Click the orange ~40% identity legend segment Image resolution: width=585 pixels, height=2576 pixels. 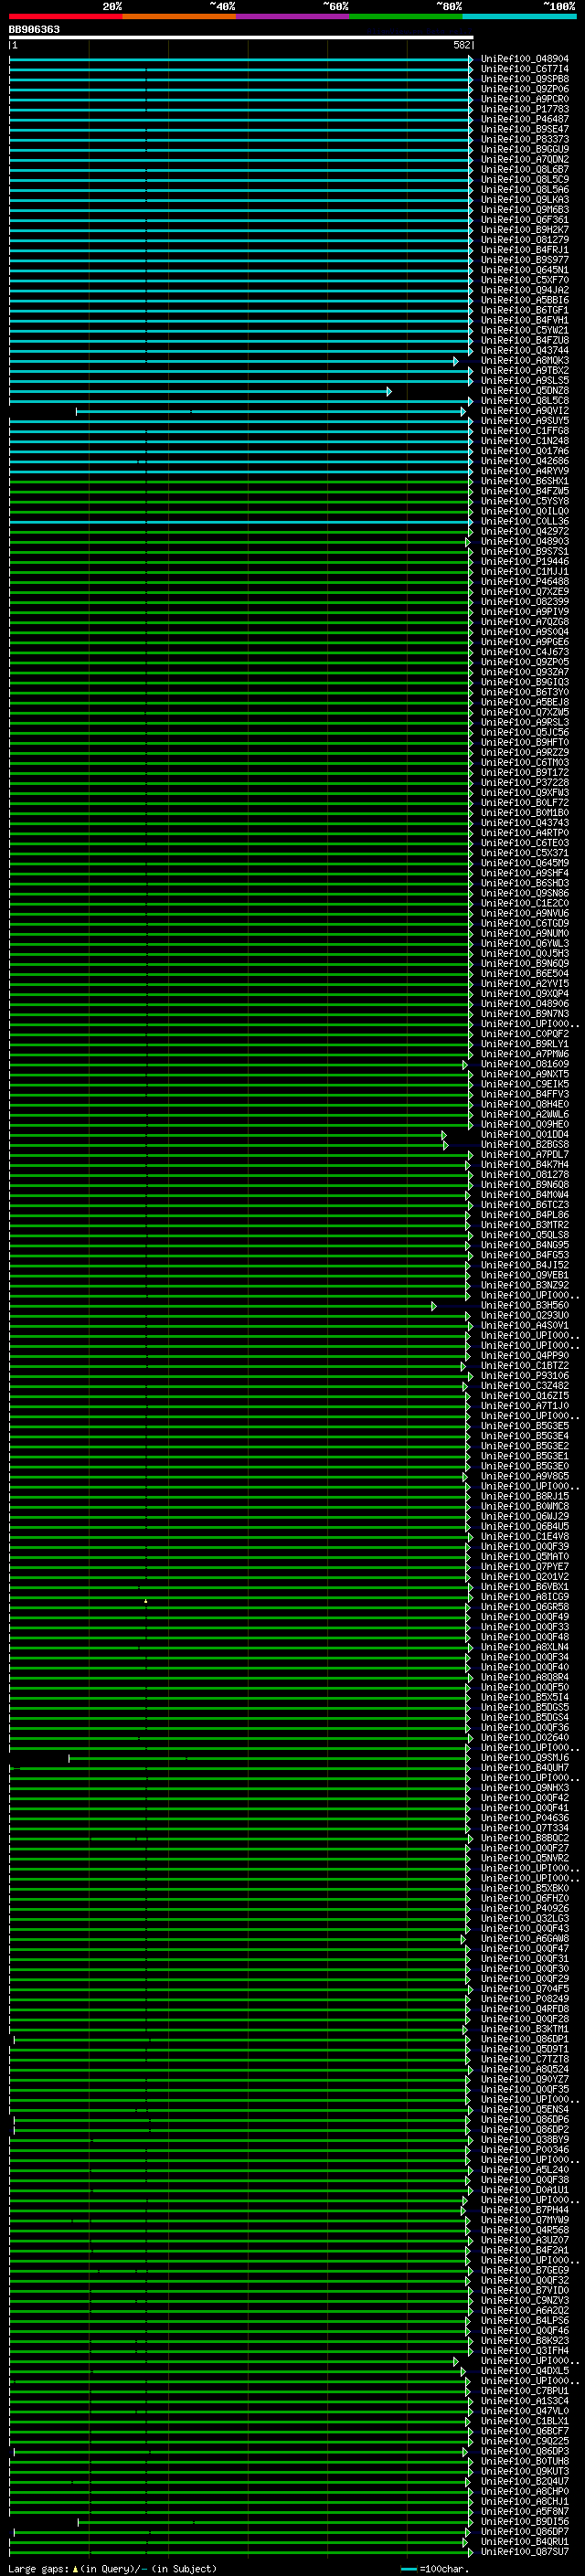179,16
